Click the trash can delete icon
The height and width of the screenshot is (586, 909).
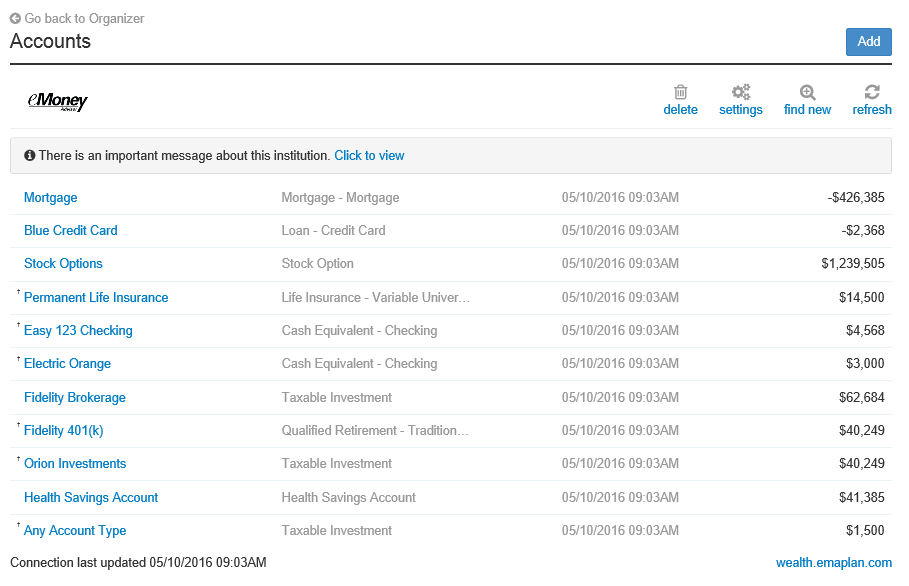680,92
